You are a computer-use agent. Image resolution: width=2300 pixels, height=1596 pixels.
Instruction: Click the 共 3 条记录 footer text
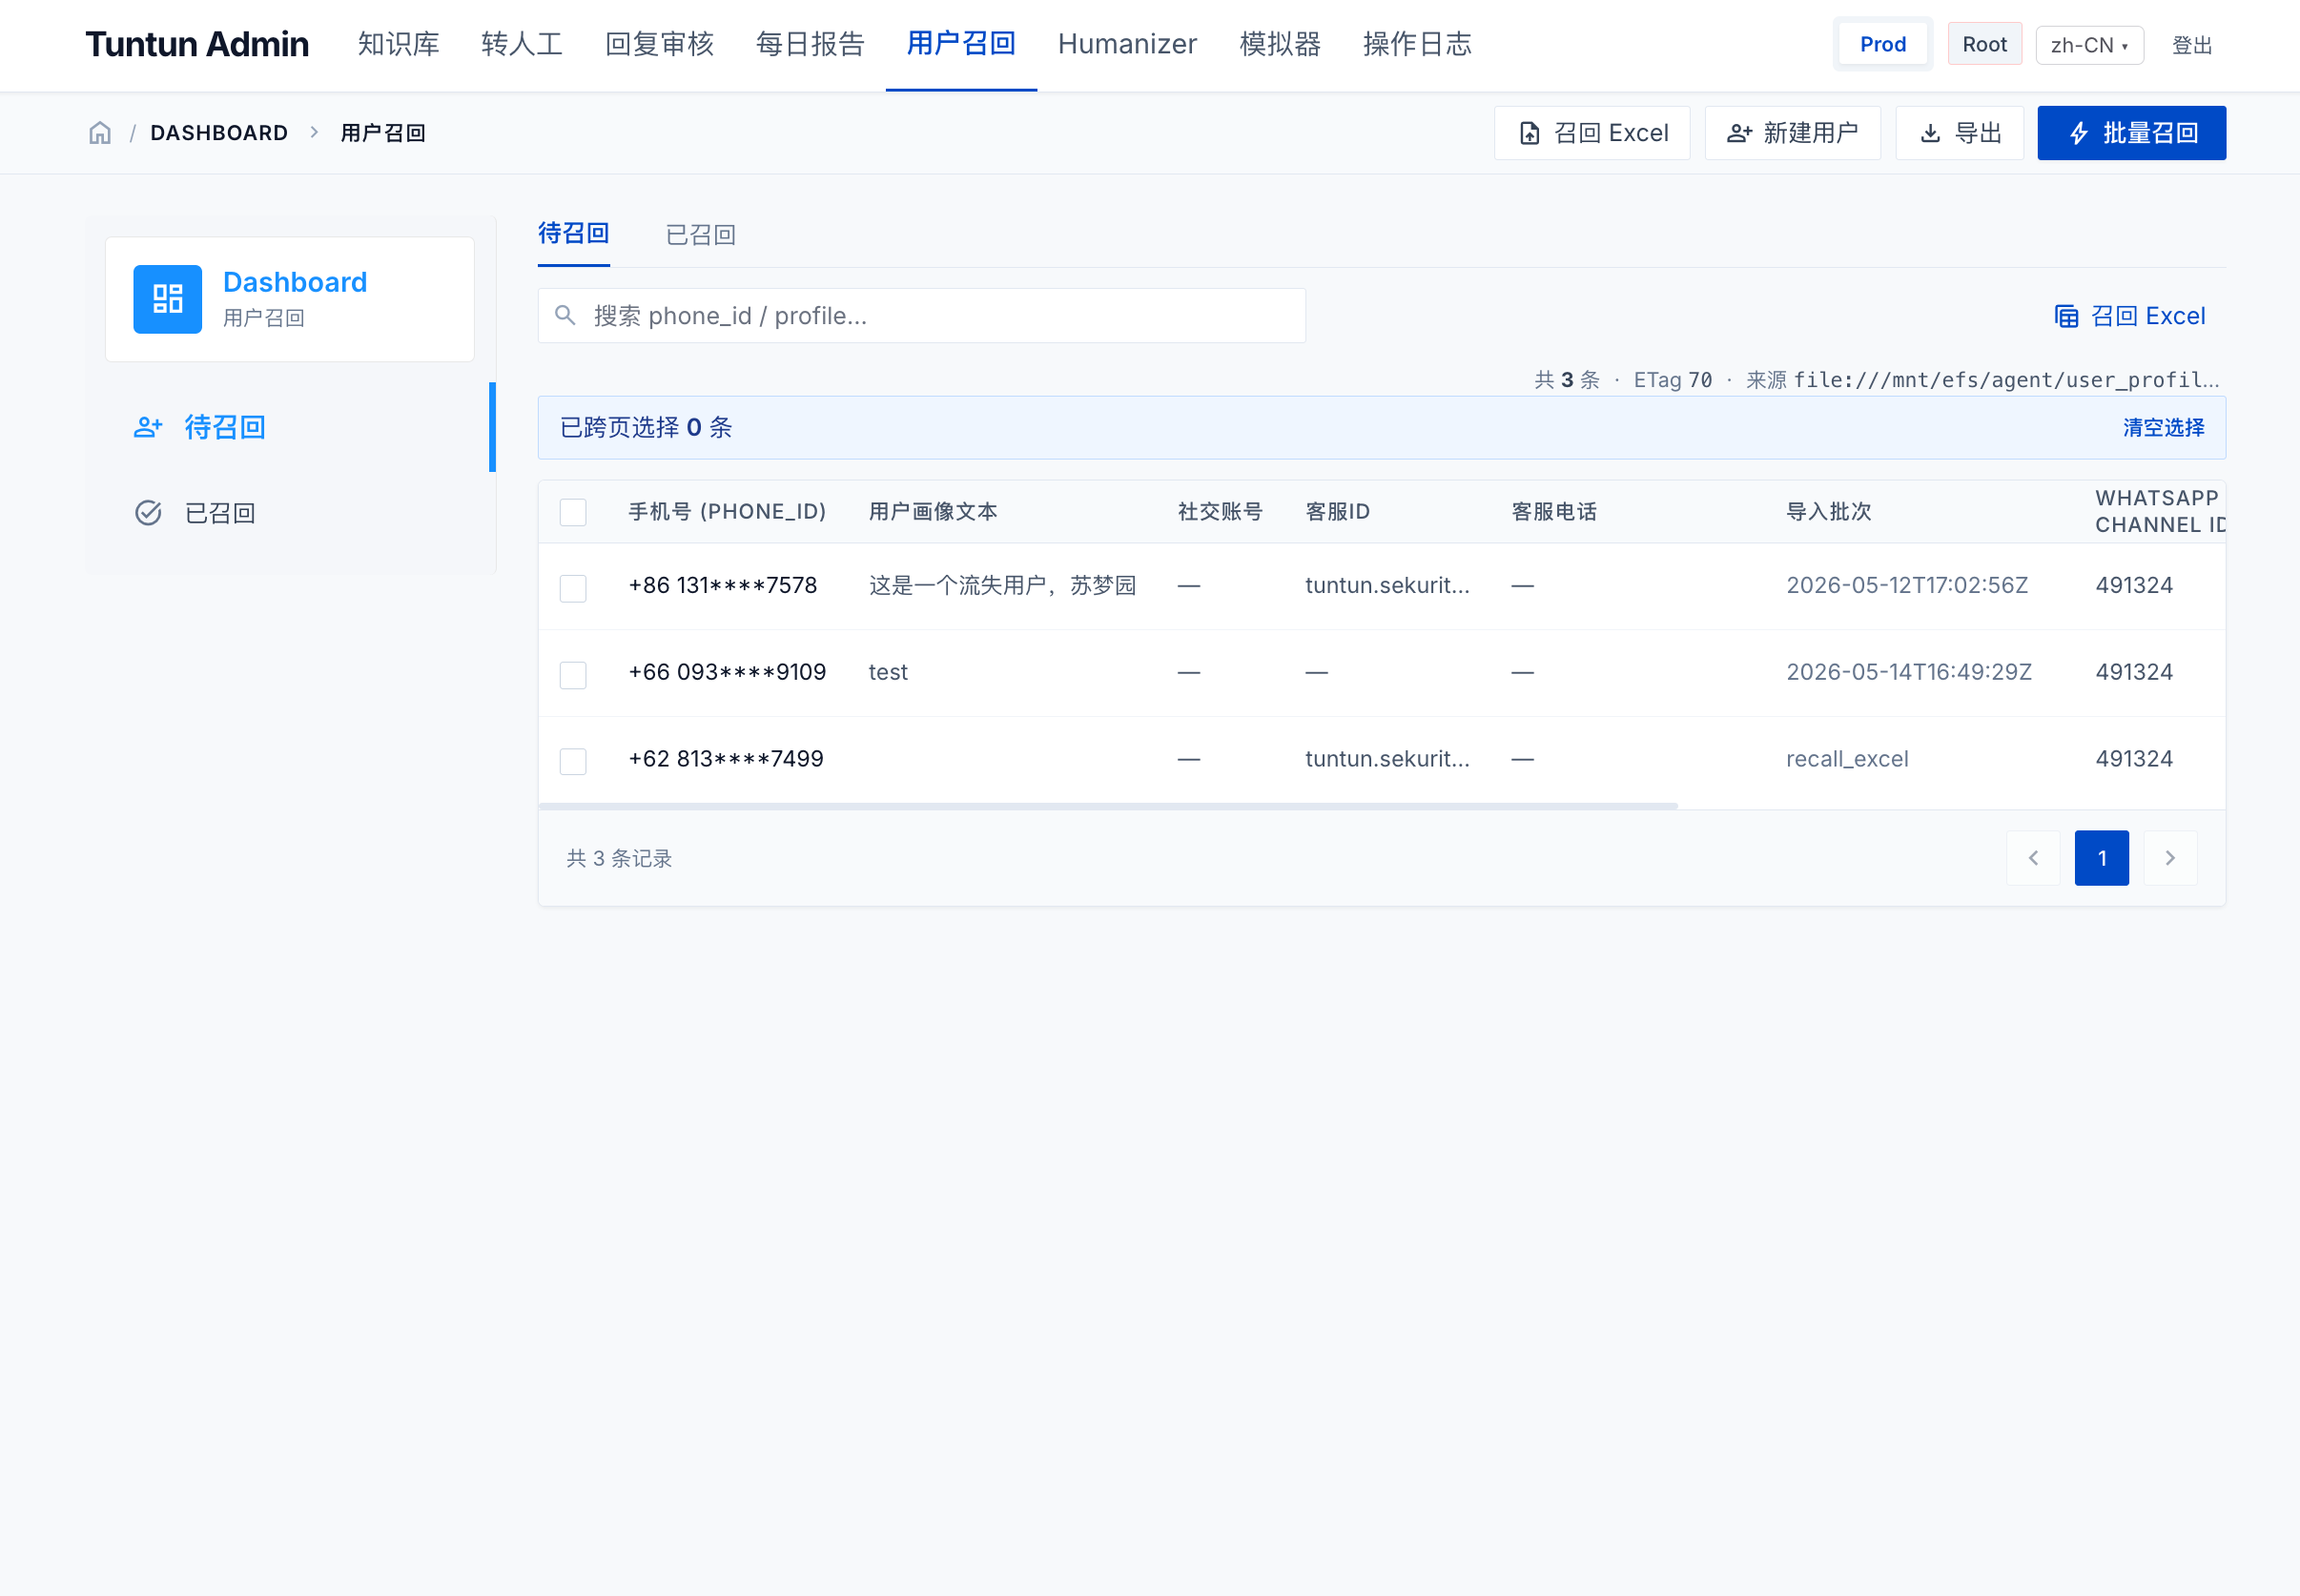pos(619,858)
